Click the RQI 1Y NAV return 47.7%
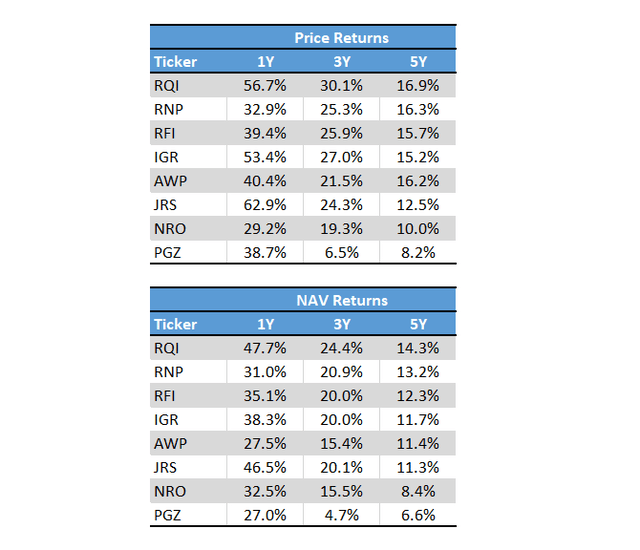The image size is (640, 550). click(x=264, y=348)
